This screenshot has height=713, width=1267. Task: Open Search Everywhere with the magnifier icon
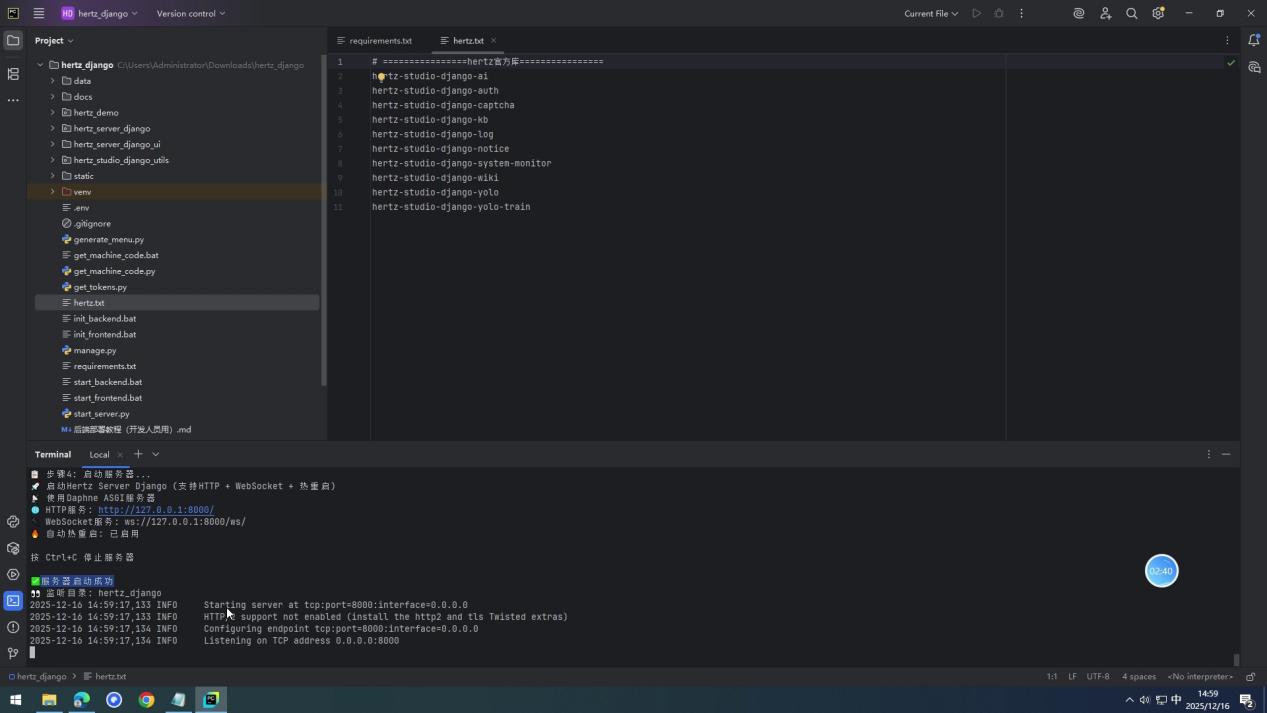click(1131, 13)
